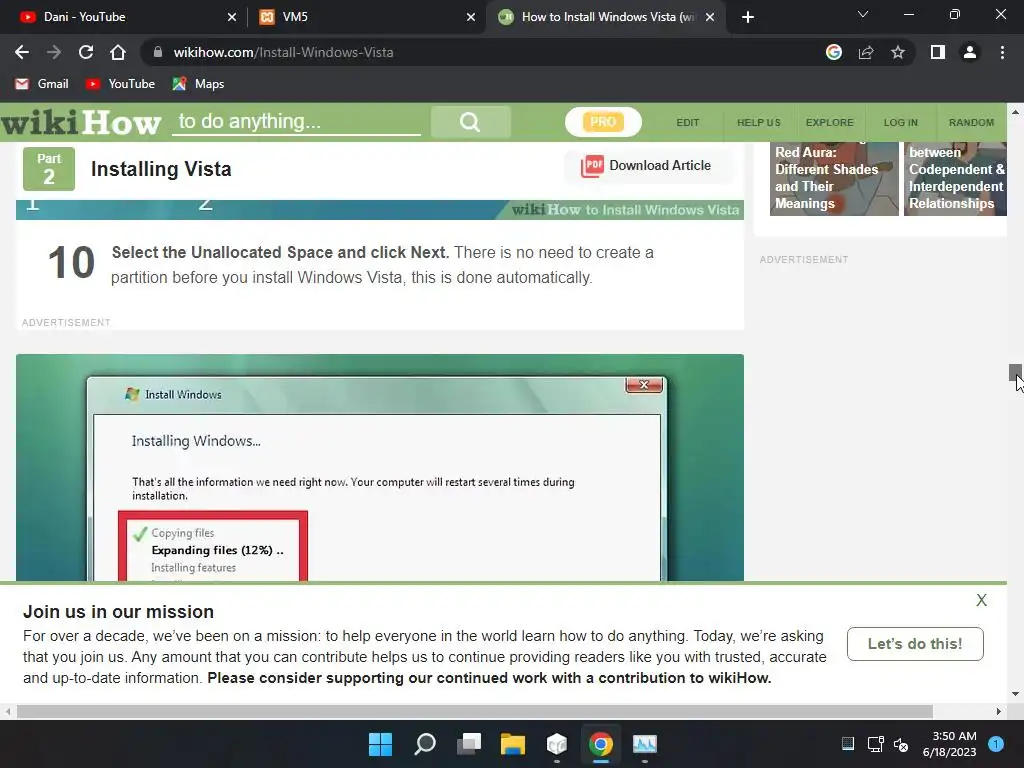Click the Chrome taskbar icon
1024x768 pixels.
(x=601, y=744)
